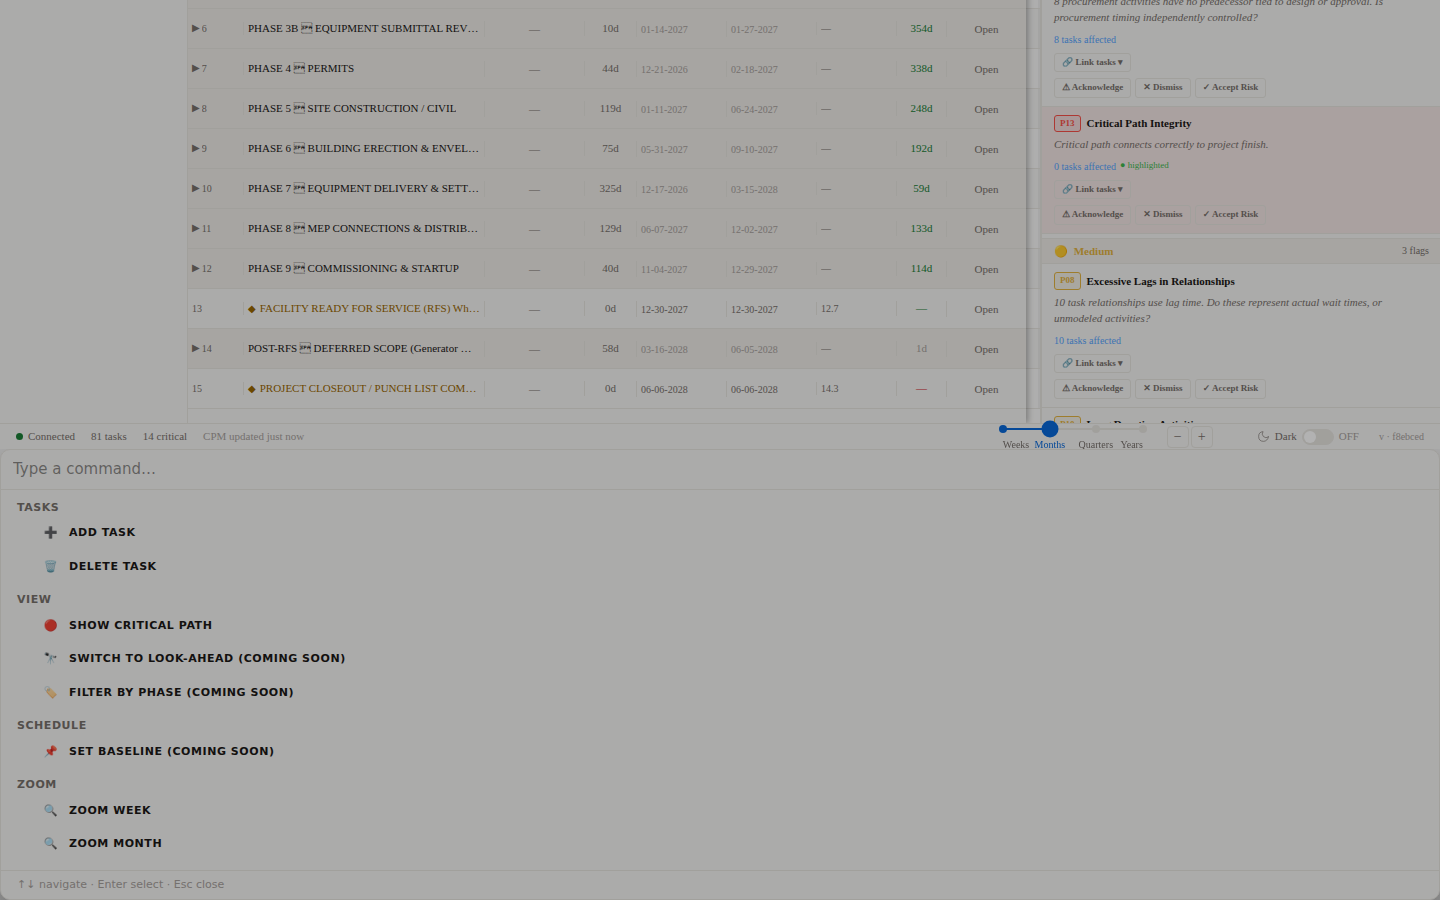Choose Show Critical Path command

coord(720,625)
